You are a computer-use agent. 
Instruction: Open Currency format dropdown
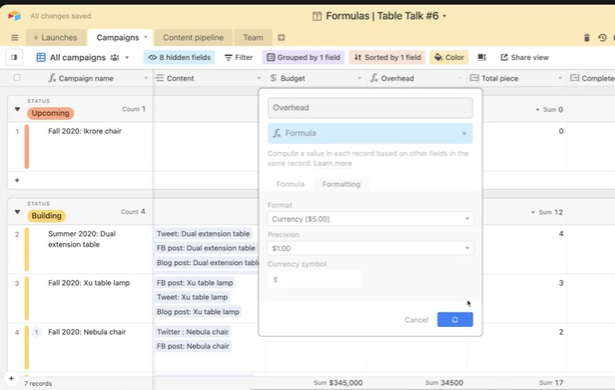tap(370, 219)
